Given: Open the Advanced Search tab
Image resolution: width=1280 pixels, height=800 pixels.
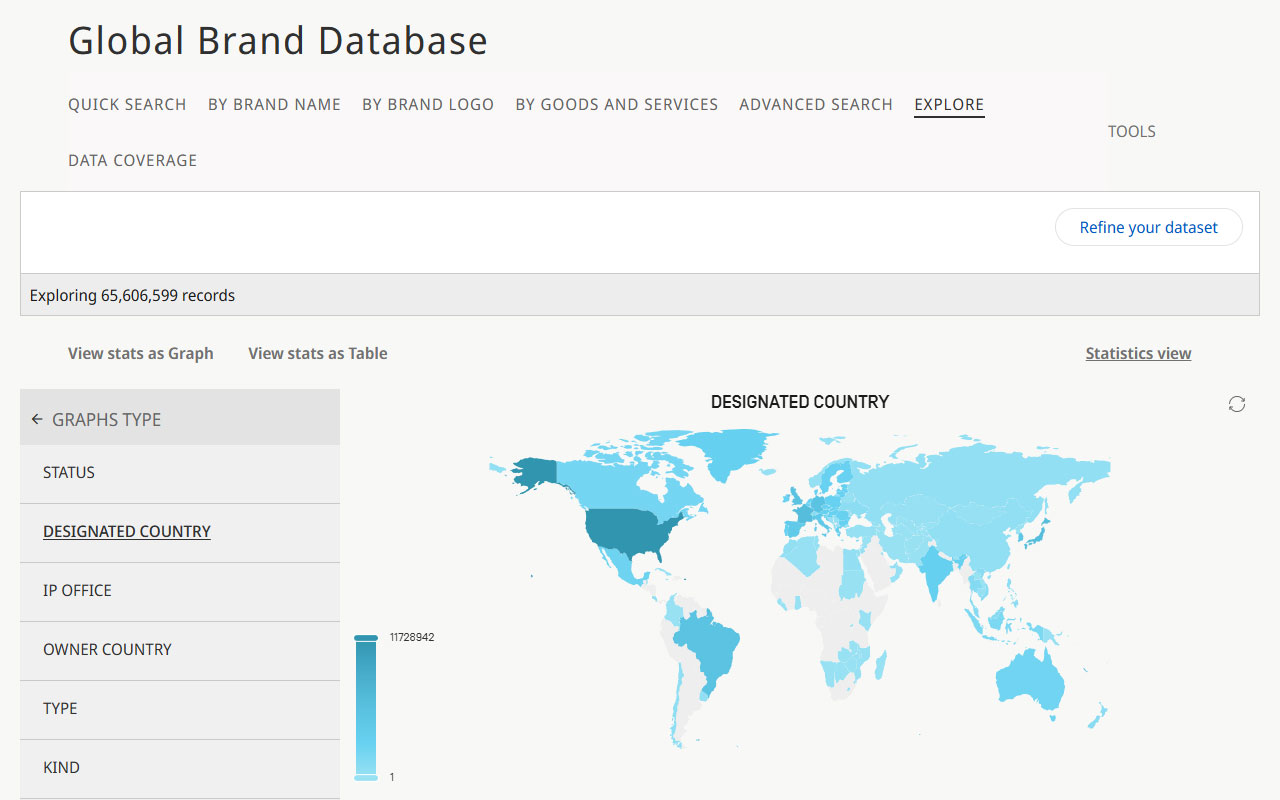Looking at the screenshot, I should point(815,104).
